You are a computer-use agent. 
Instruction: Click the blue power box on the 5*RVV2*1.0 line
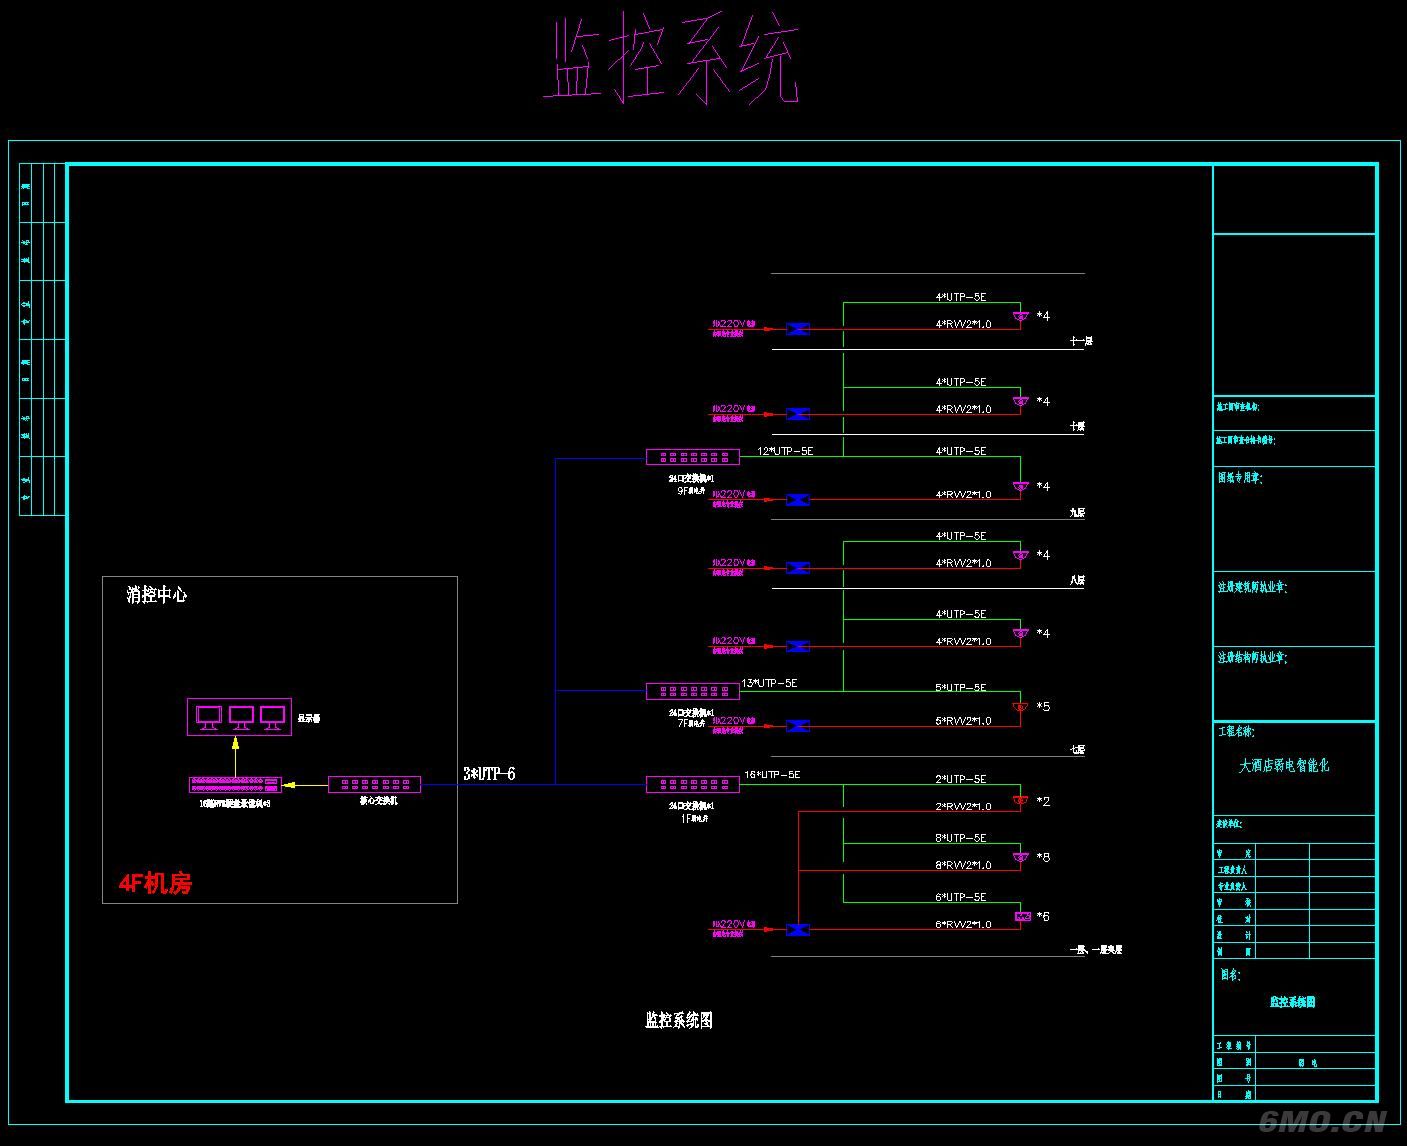[x=797, y=726]
